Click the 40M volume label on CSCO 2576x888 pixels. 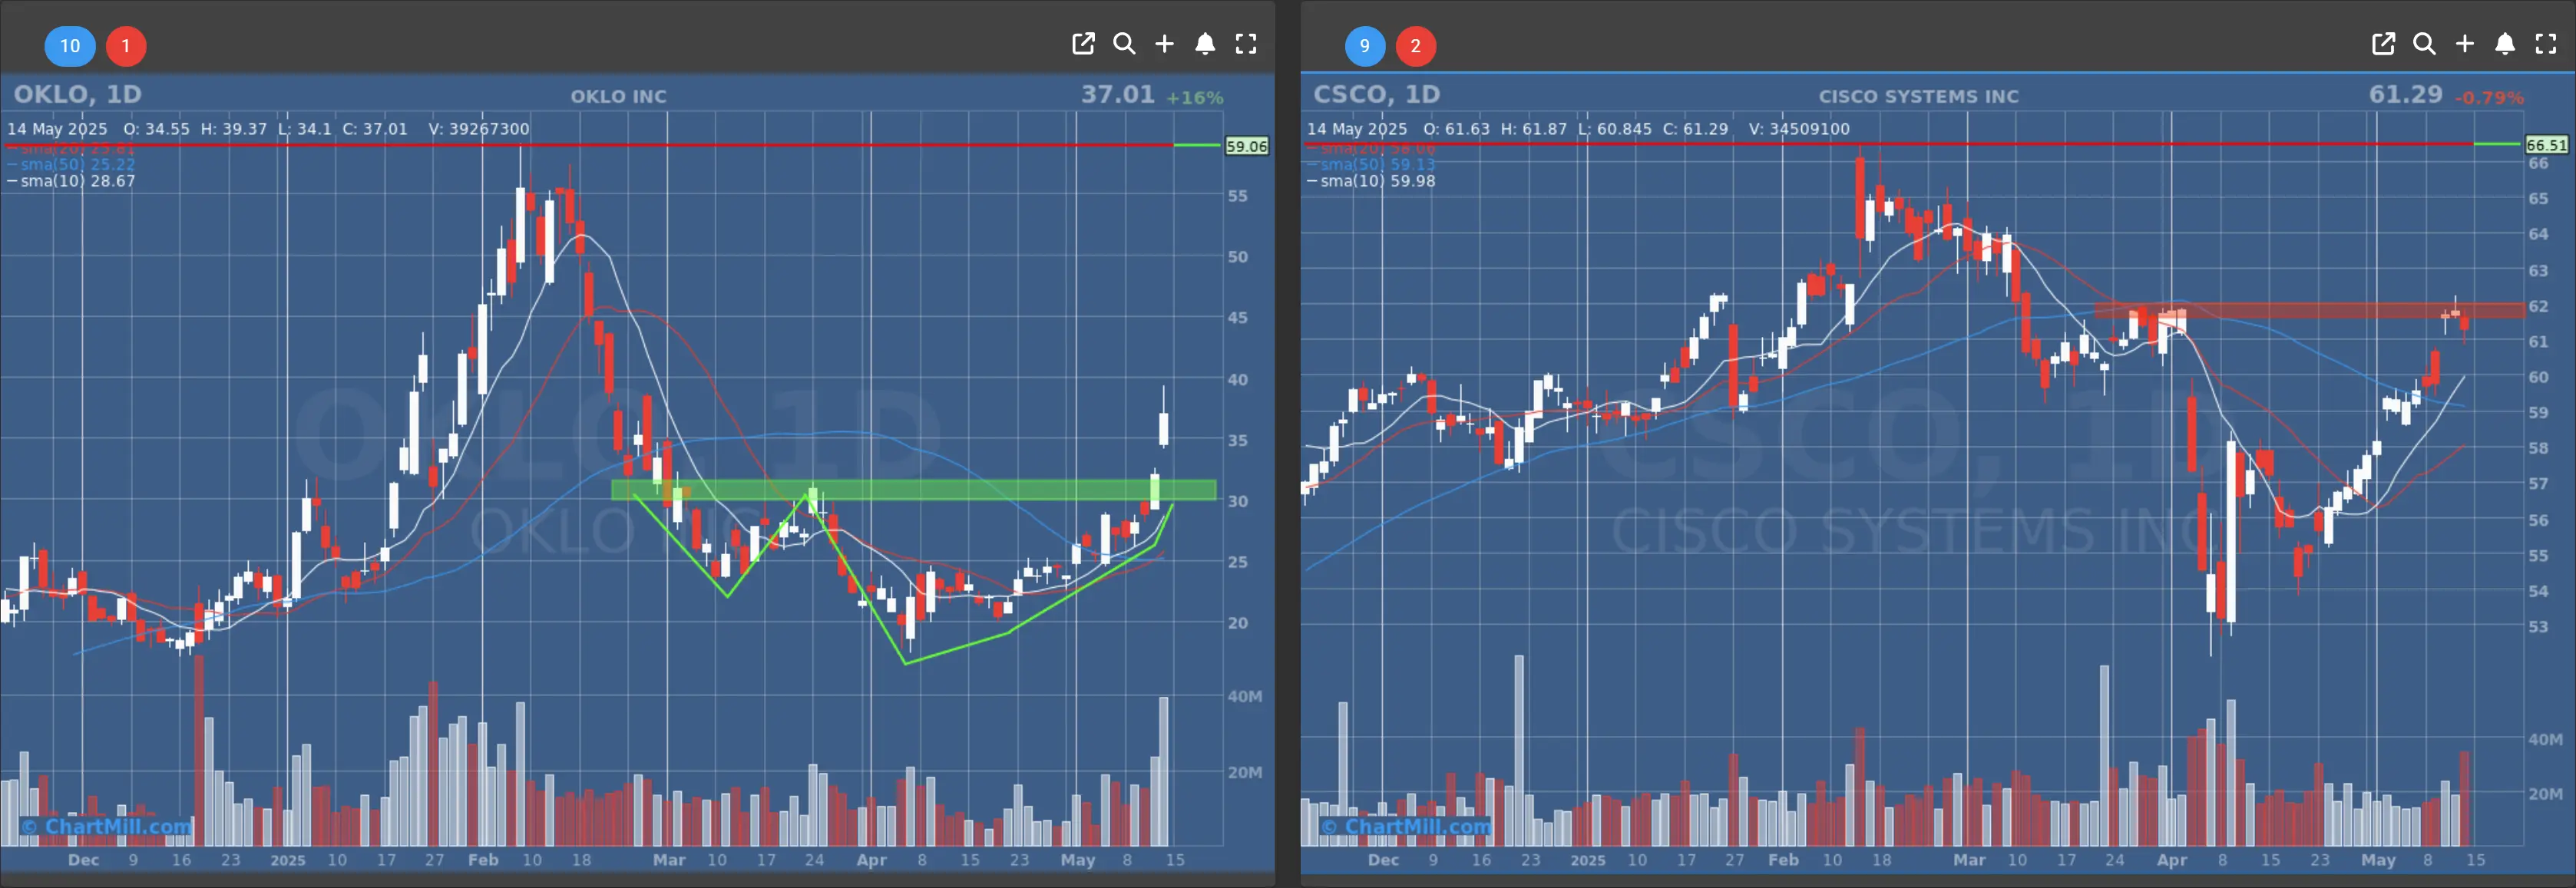point(2545,740)
